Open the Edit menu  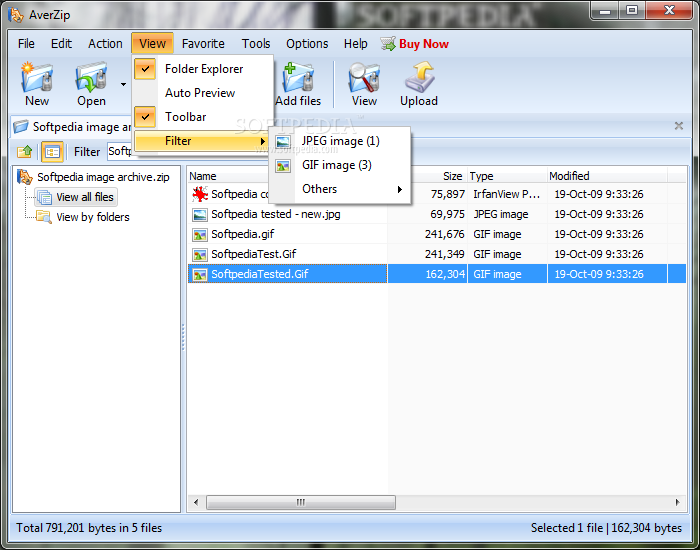61,44
